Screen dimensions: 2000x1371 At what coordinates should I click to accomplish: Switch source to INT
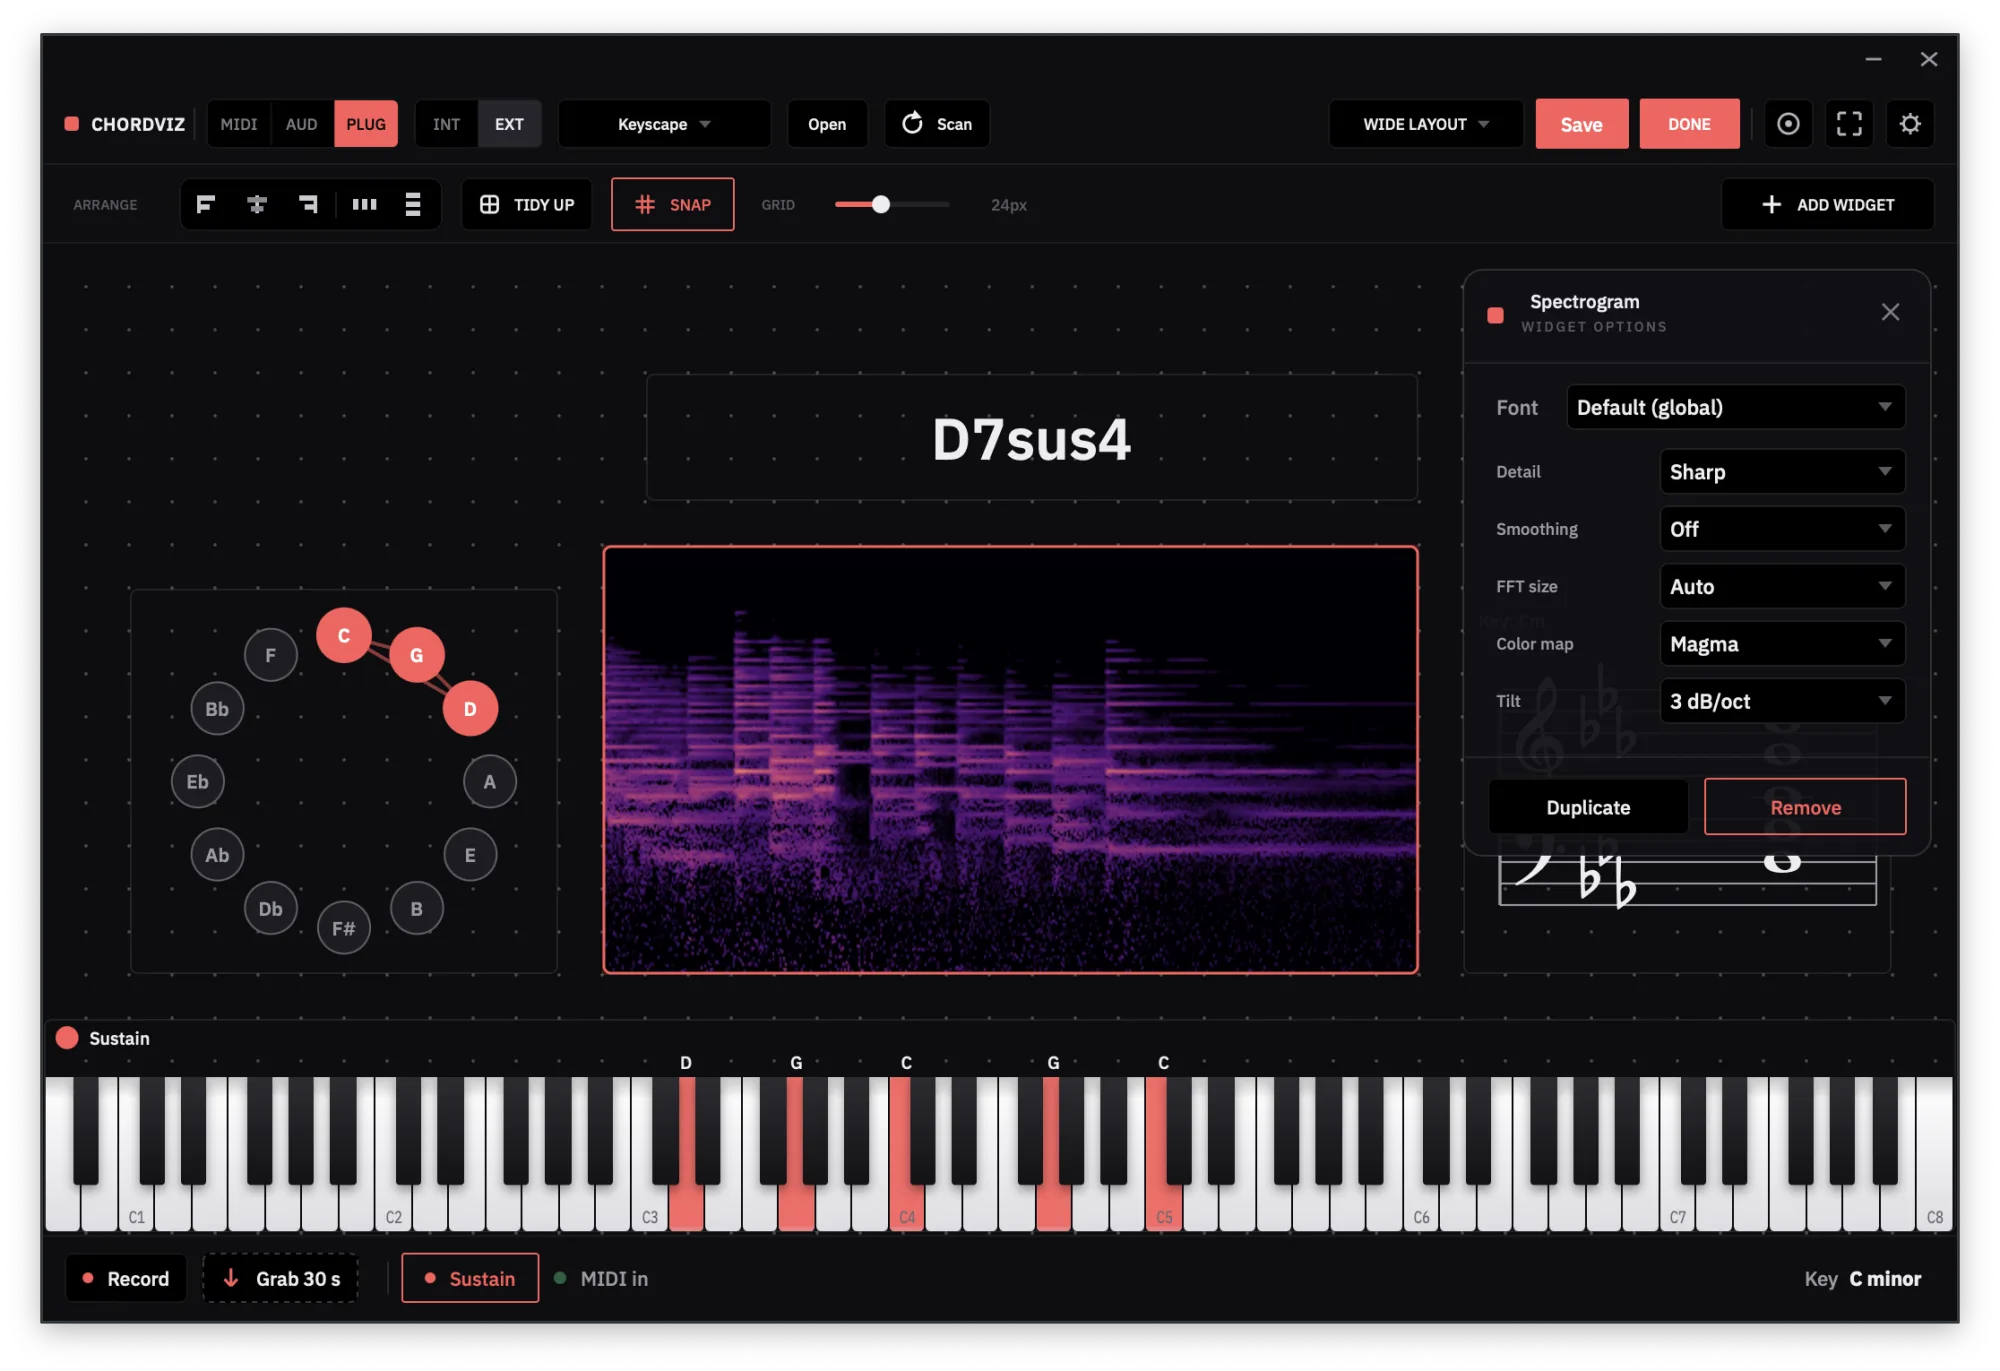[446, 124]
